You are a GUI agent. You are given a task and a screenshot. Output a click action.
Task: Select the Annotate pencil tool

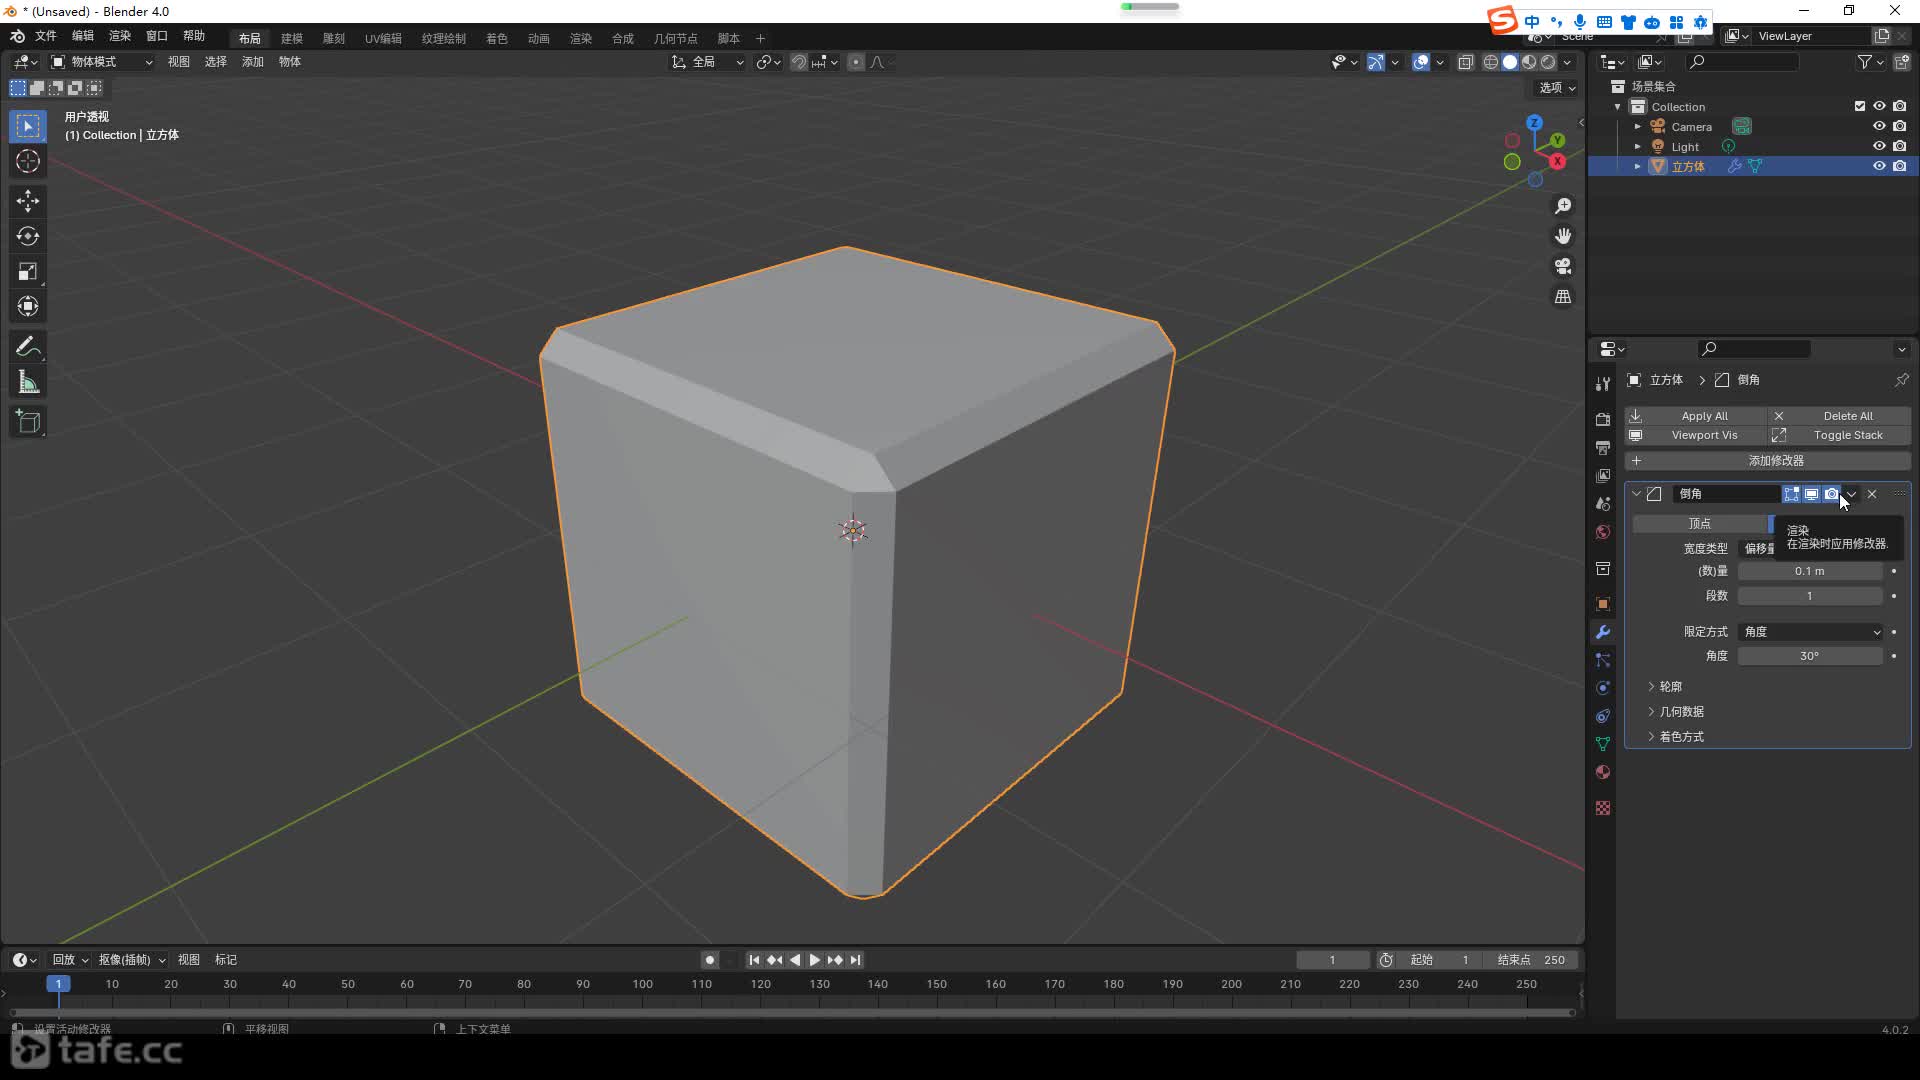pos(28,347)
